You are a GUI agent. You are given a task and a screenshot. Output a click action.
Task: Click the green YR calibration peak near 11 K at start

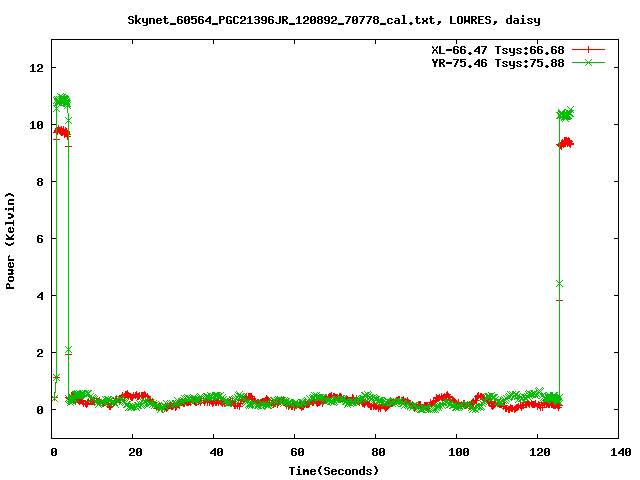pyautogui.click(x=62, y=100)
